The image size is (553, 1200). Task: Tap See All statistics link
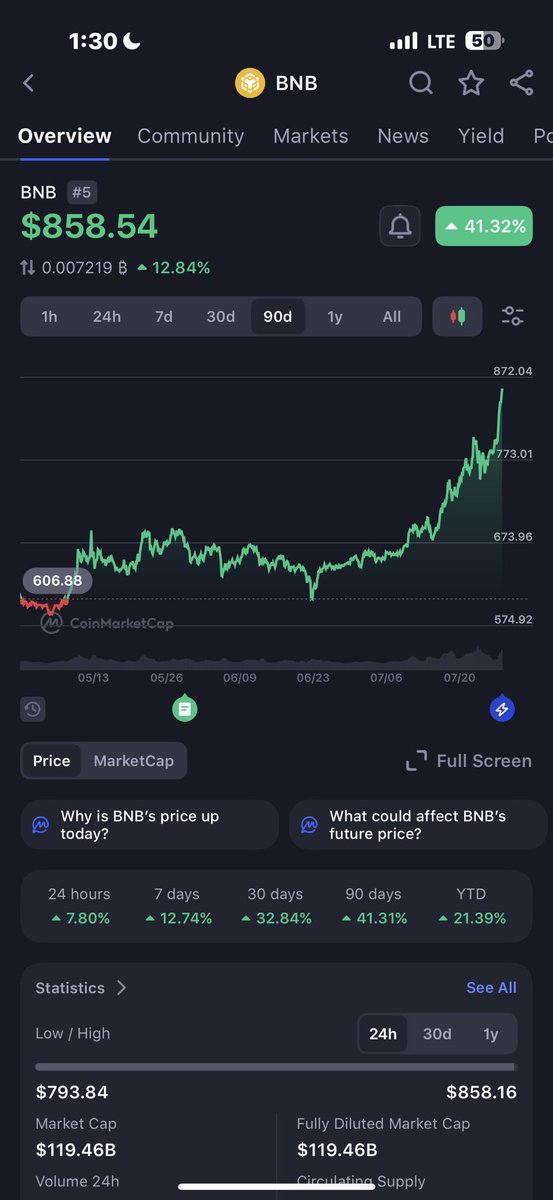click(x=491, y=988)
